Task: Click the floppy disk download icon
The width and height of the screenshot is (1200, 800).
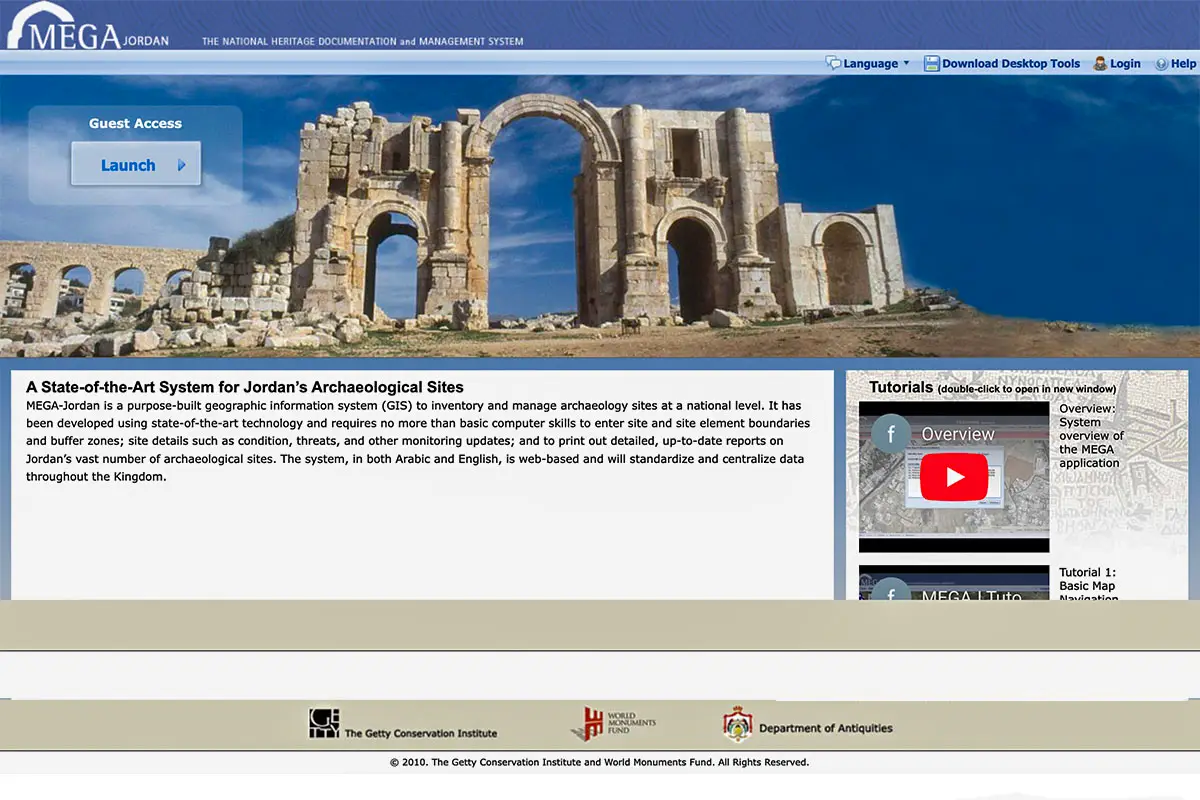Action: tap(931, 63)
